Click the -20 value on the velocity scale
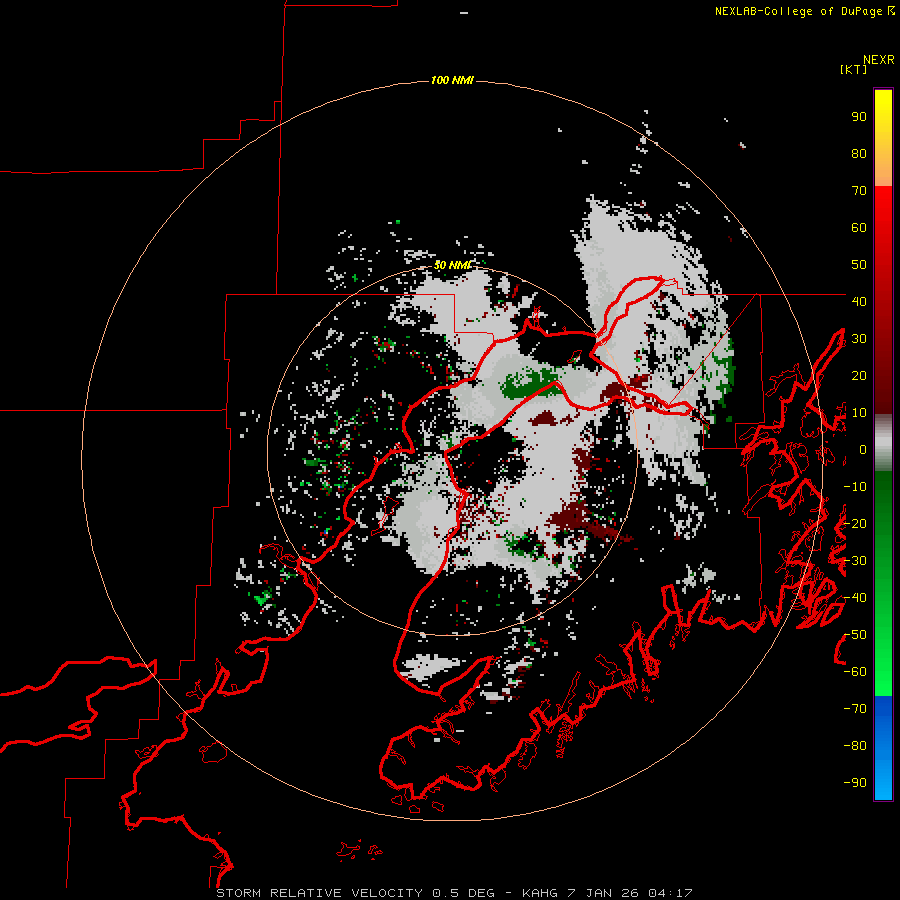Viewport: 900px width, 900px height. click(x=855, y=523)
